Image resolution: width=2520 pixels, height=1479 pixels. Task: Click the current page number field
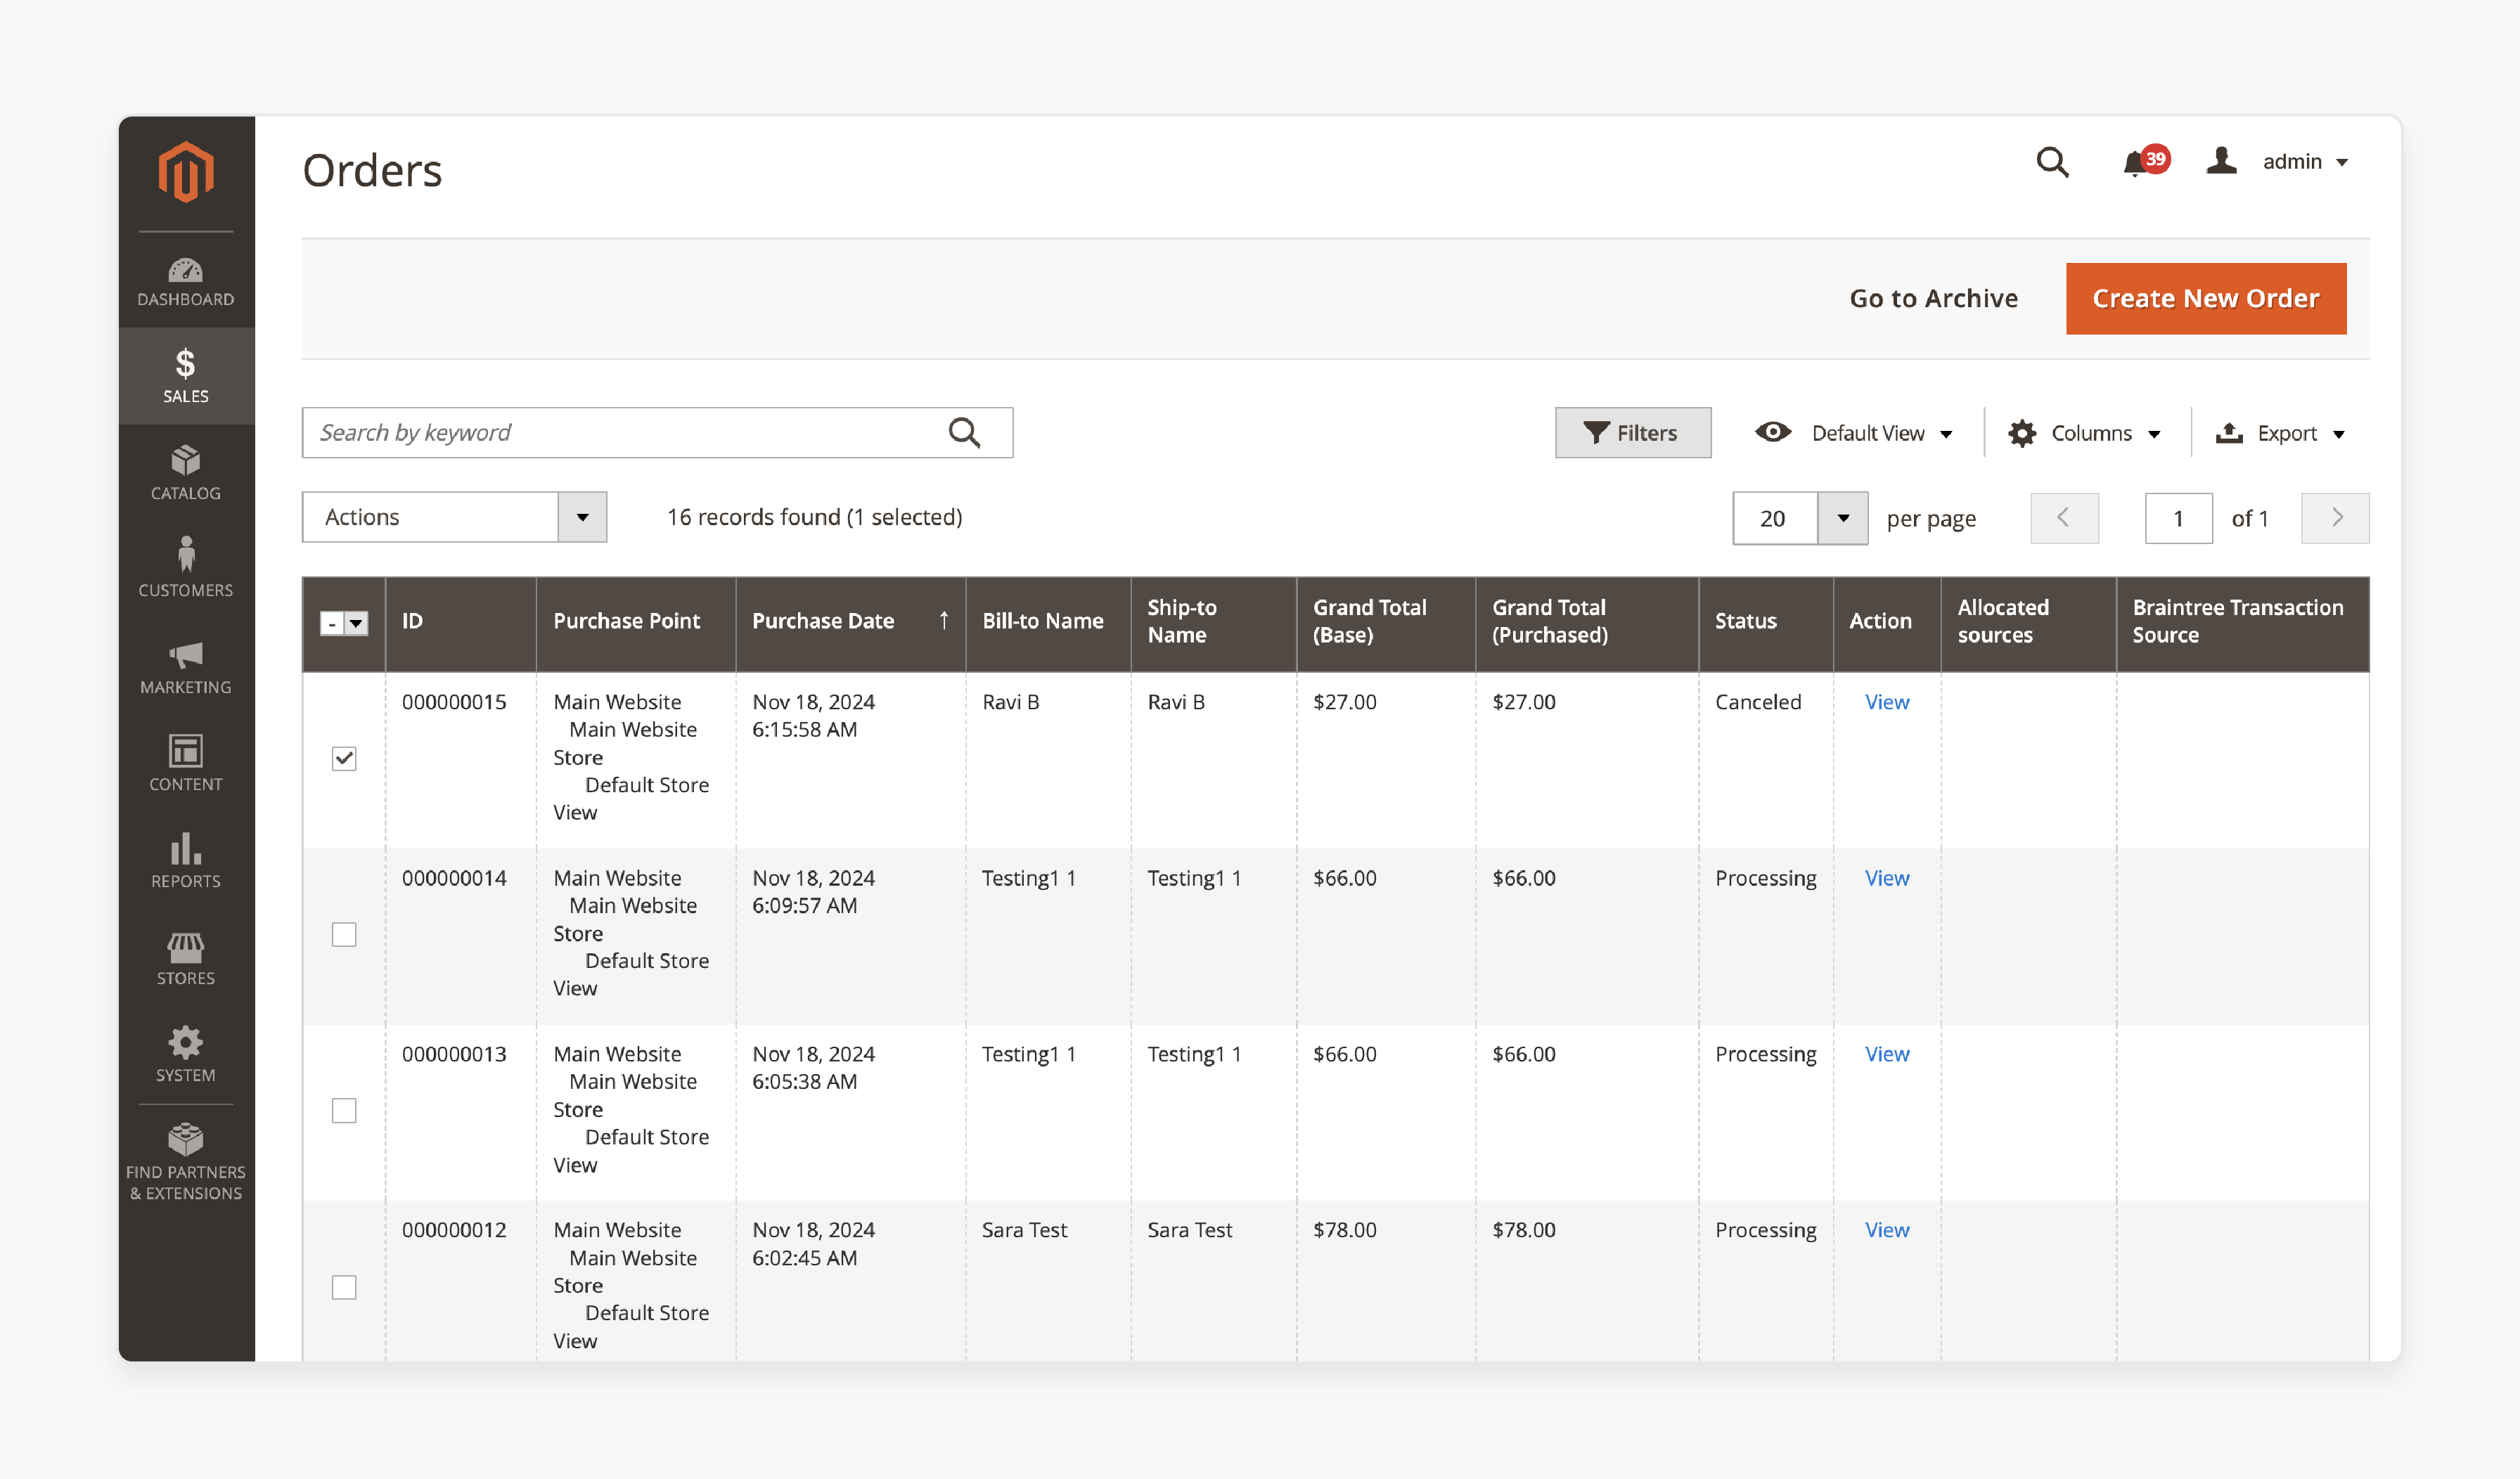[x=2178, y=518]
